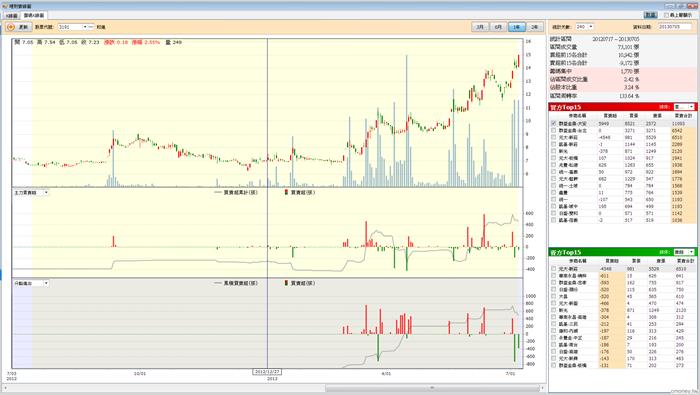Click the 2012/12/27 crosshair date marker

[x=267, y=372]
